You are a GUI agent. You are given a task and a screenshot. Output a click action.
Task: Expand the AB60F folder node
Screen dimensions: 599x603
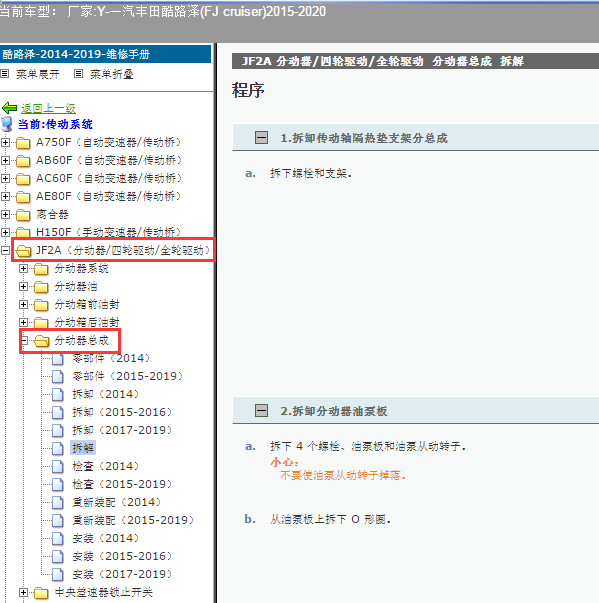5,160
